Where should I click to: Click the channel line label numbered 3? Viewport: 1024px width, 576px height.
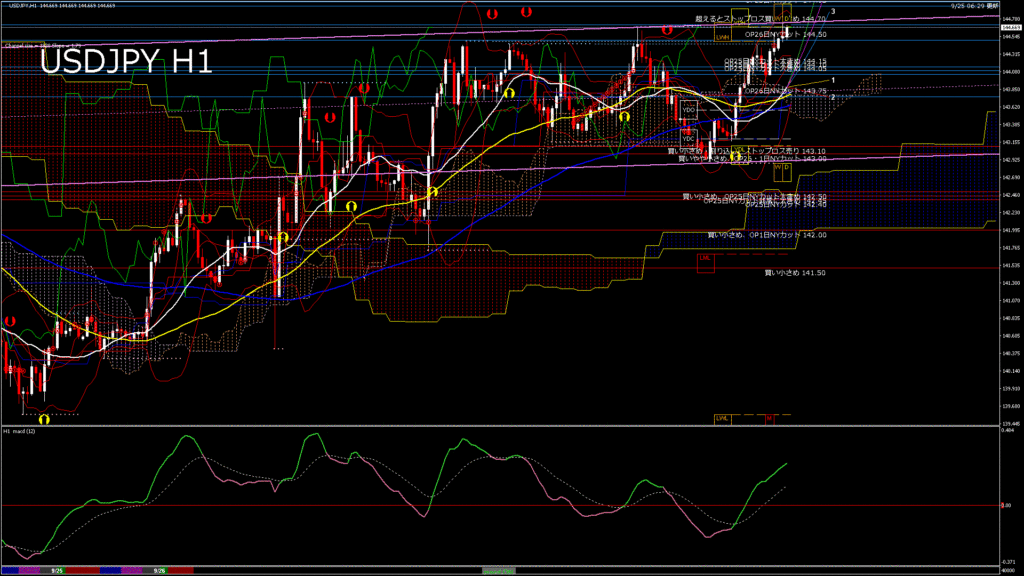pyautogui.click(x=834, y=11)
